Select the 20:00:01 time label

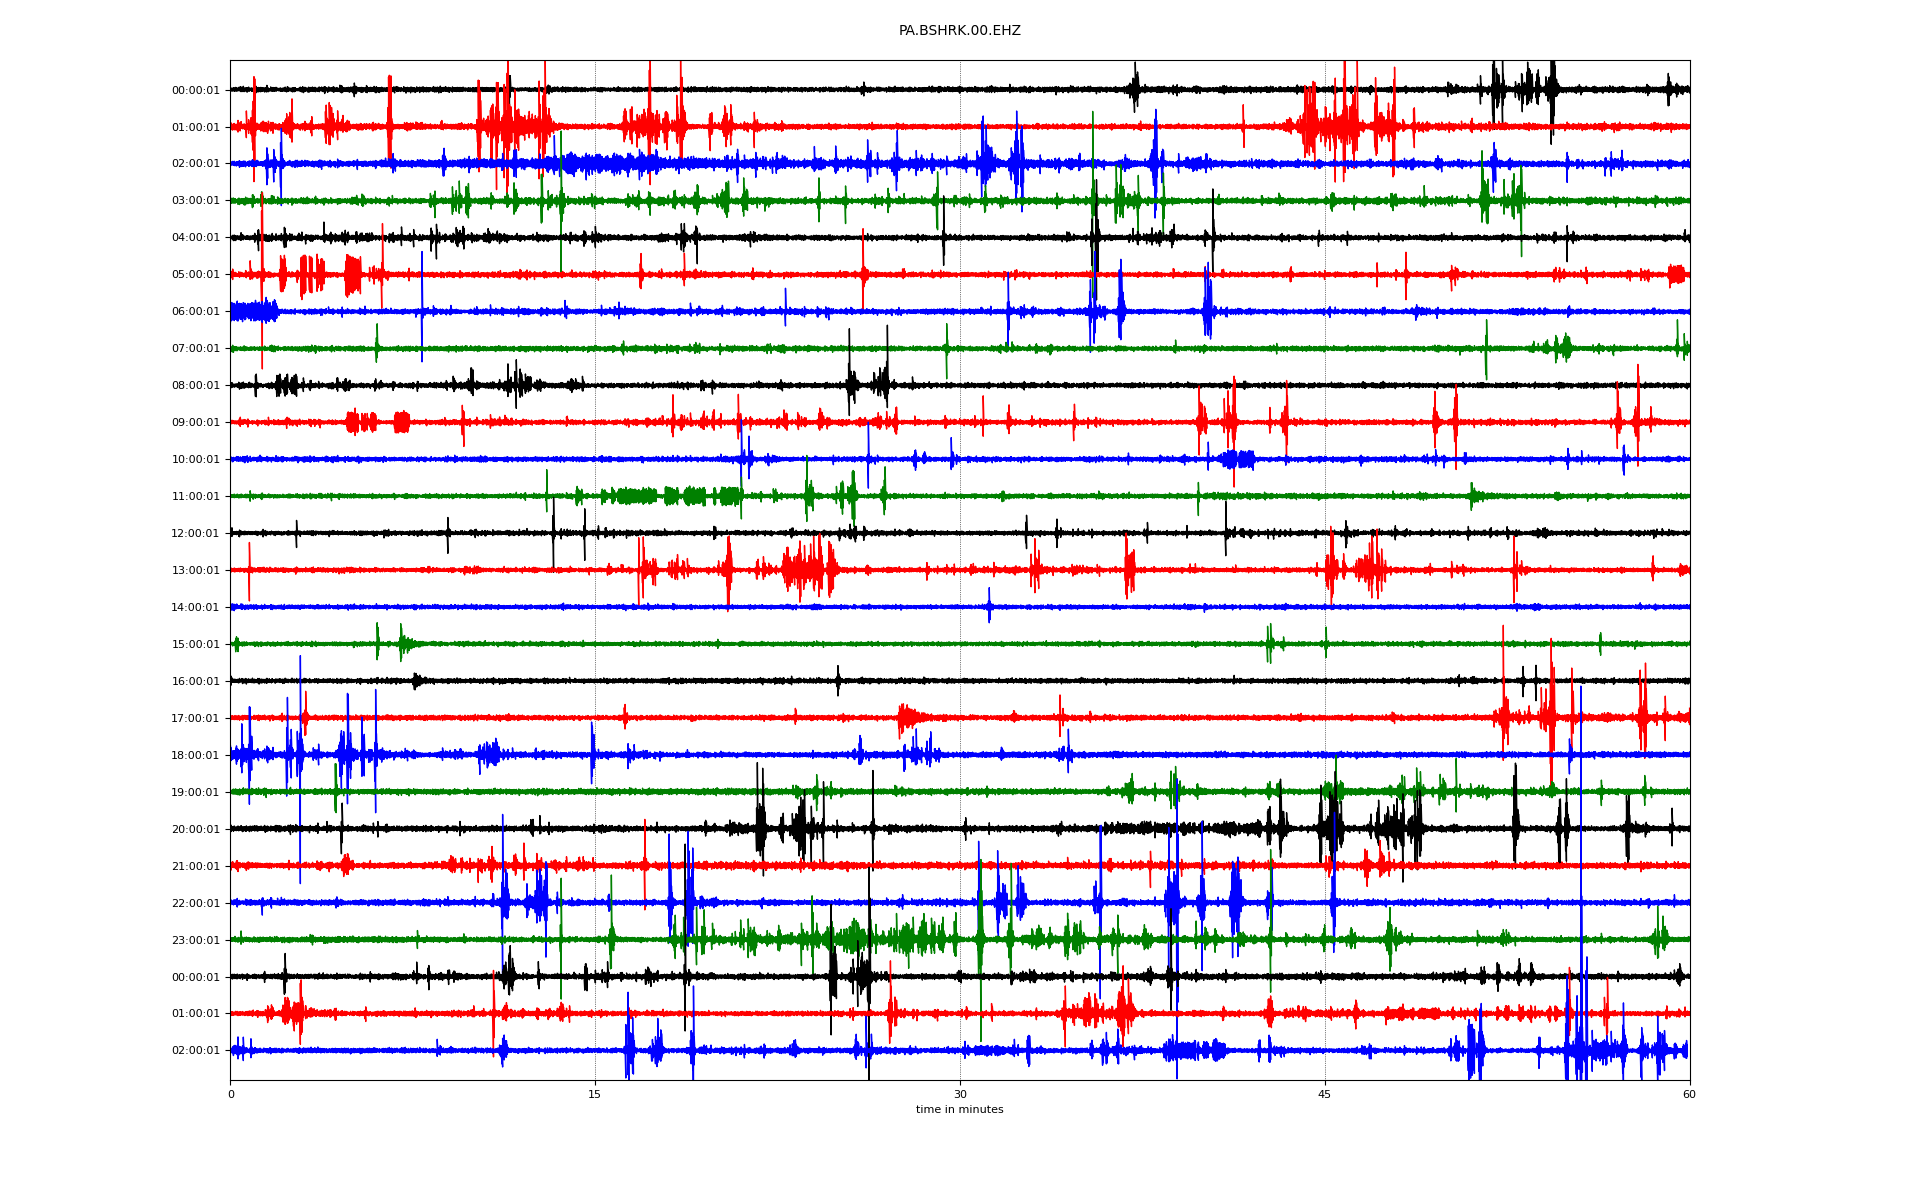click(x=195, y=830)
